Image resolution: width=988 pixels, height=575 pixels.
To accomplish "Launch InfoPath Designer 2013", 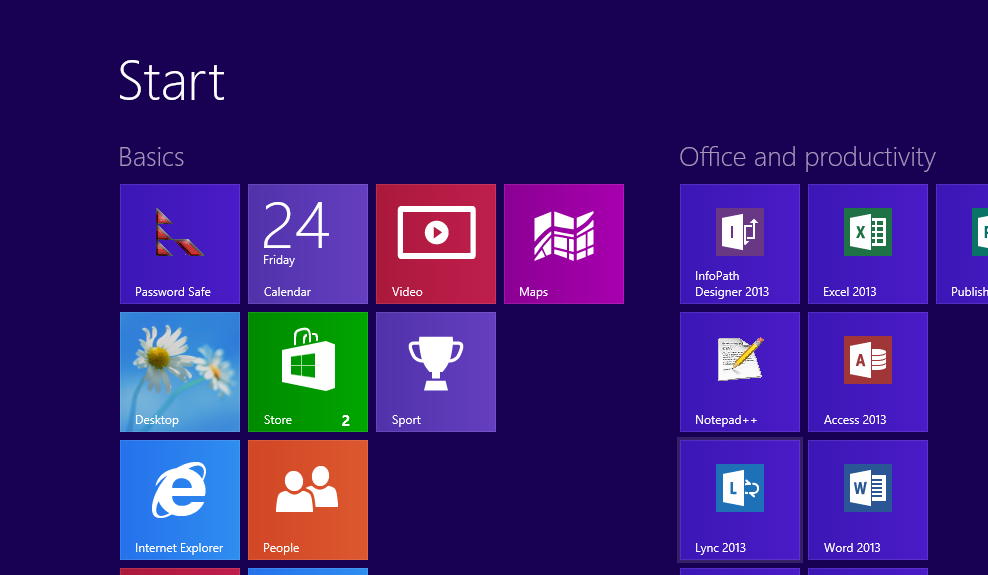I will coord(740,244).
